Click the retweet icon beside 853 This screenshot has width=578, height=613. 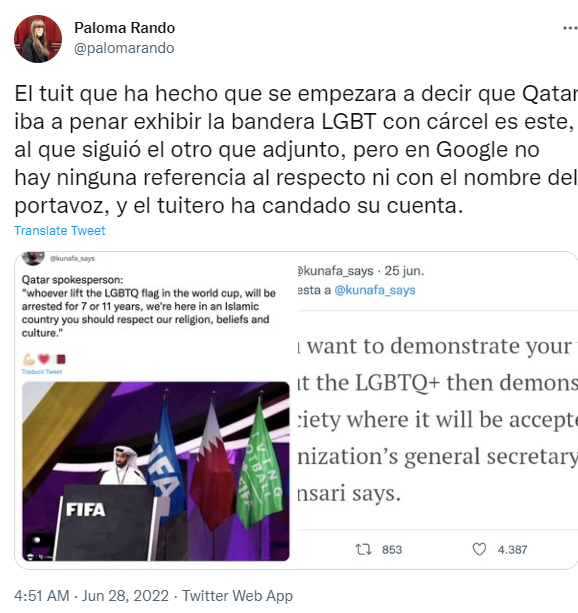(363, 549)
